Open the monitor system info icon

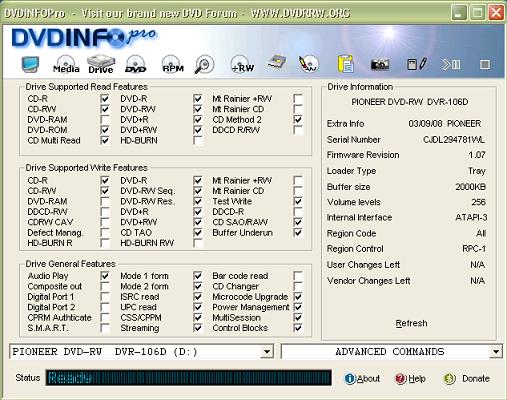30,64
